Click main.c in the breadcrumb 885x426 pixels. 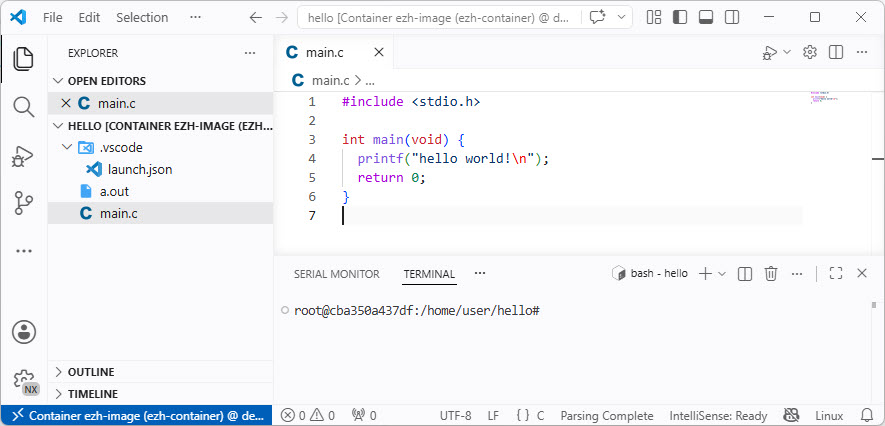(x=331, y=81)
